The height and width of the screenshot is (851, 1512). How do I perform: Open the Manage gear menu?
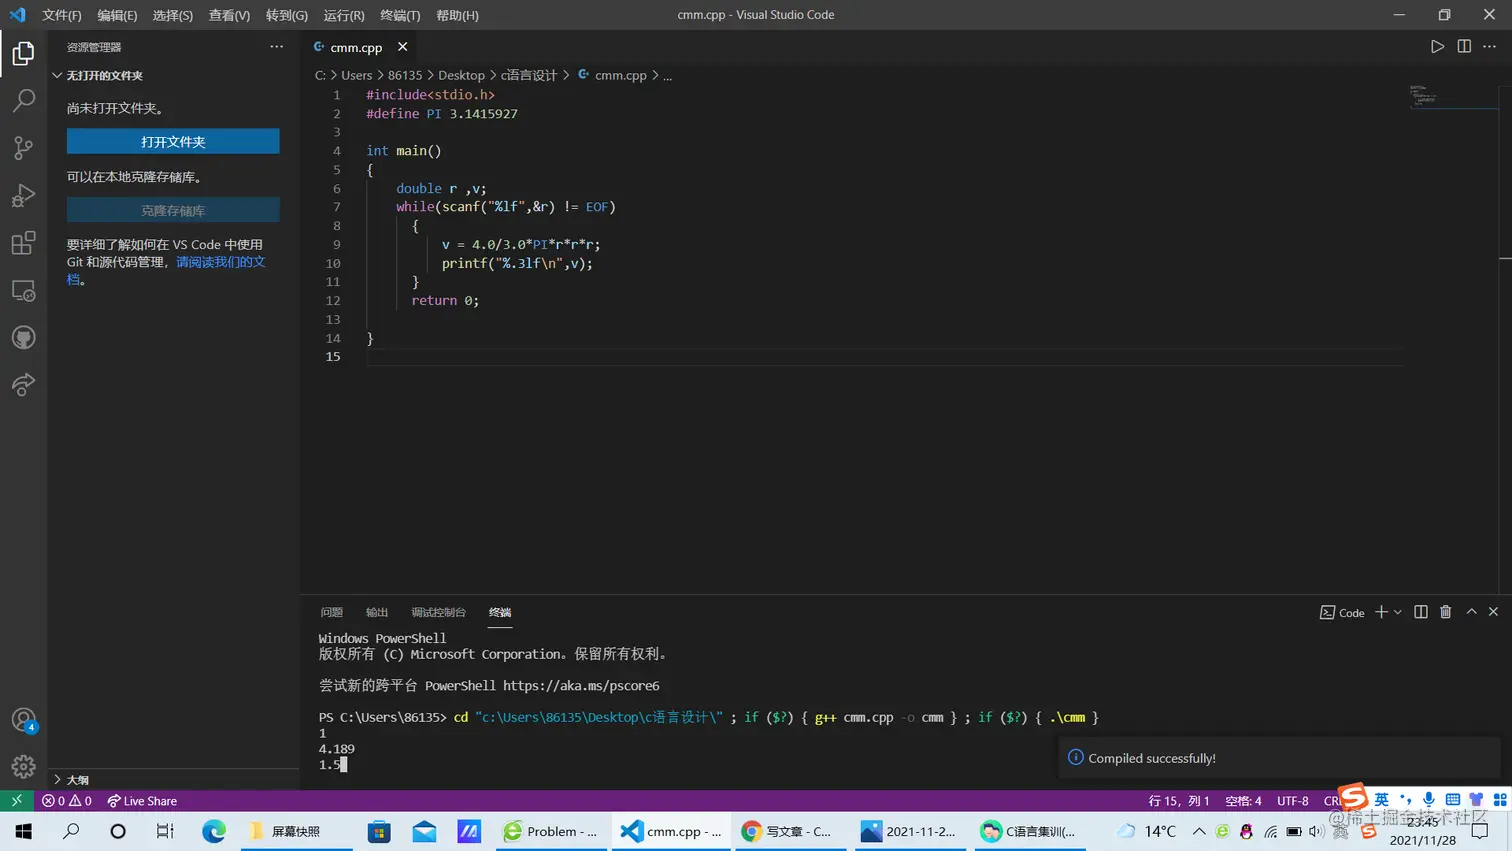(23, 766)
